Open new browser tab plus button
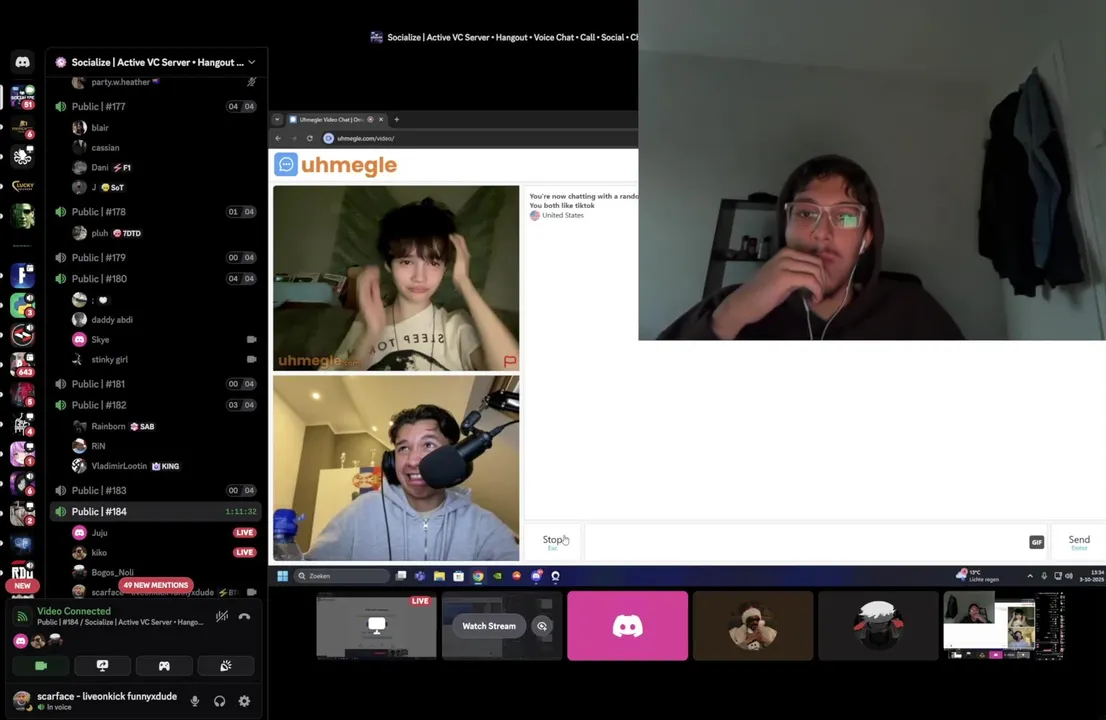1106x720 pixels. (396, 119)
